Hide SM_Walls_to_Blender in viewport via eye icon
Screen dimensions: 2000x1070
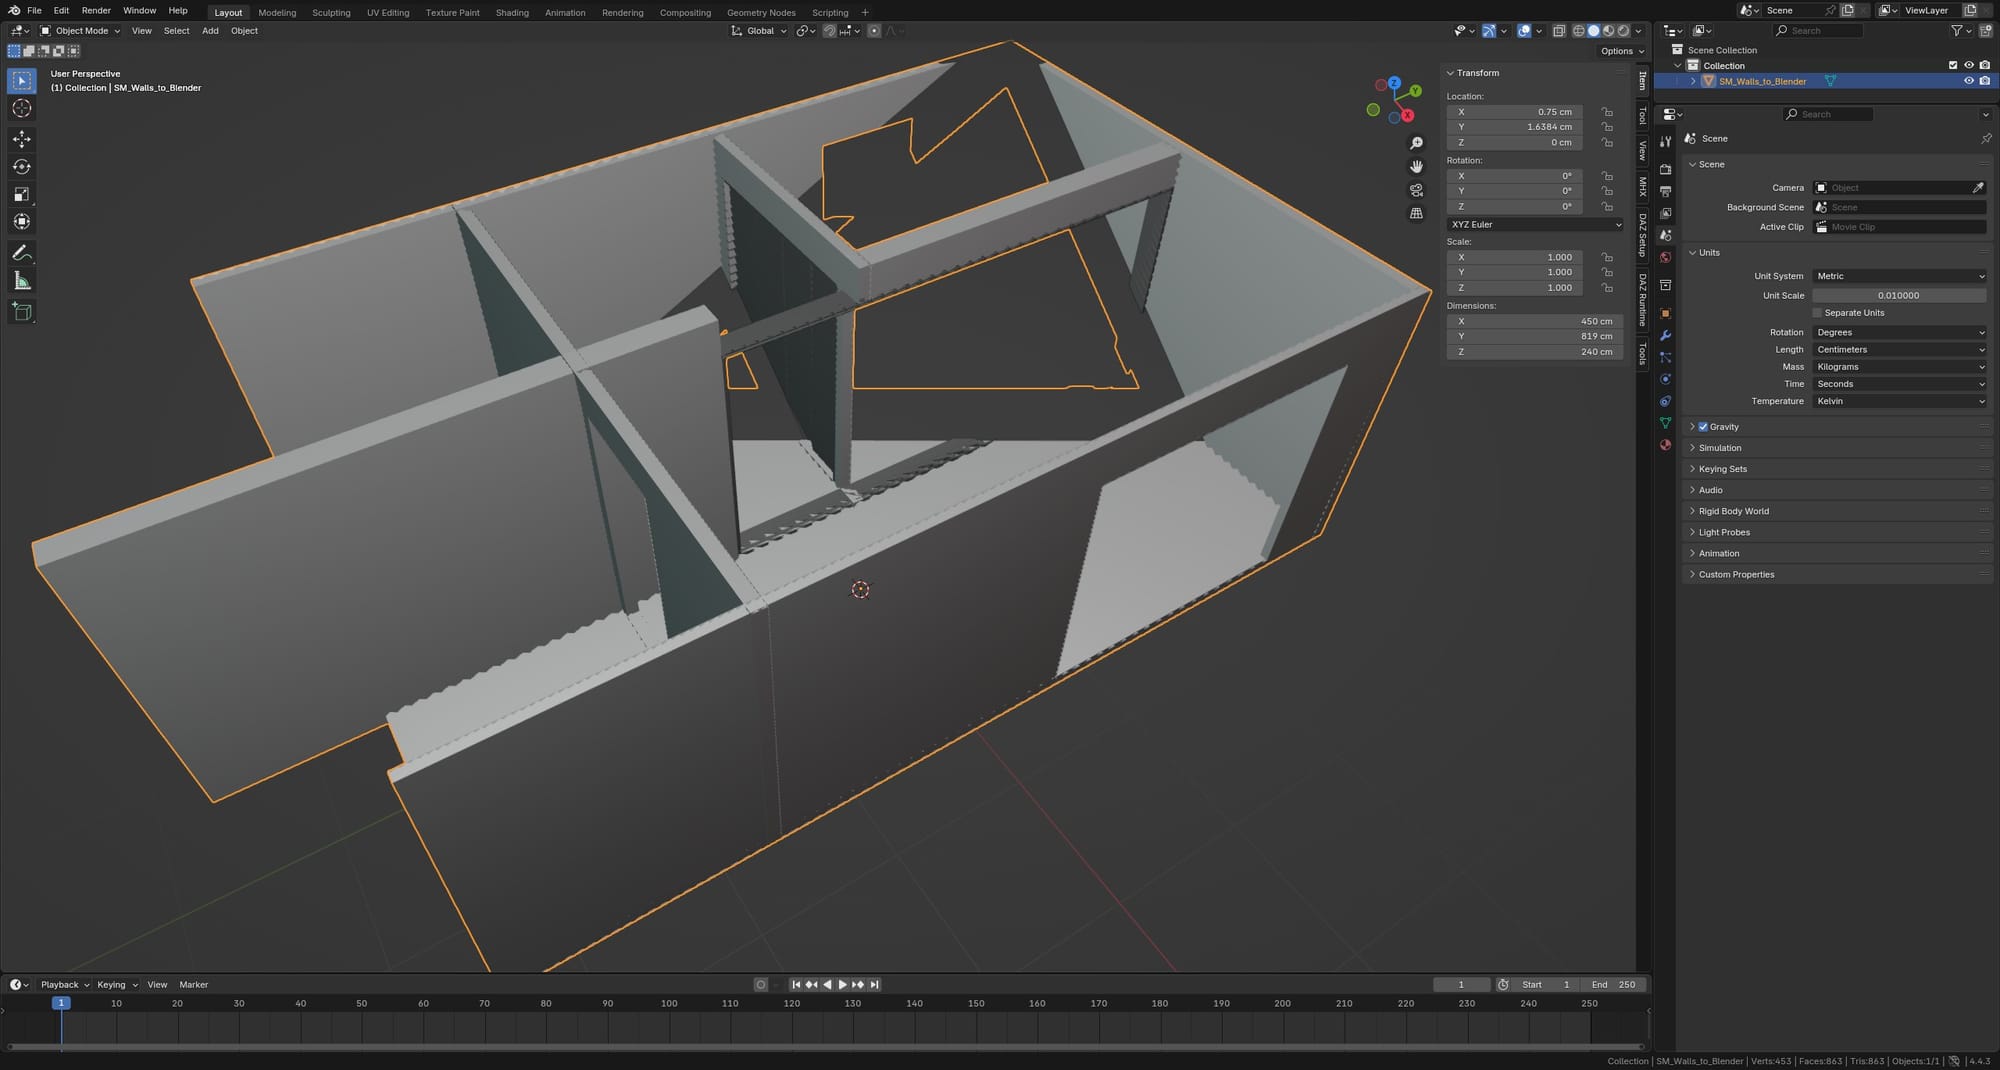point(1969,81)
